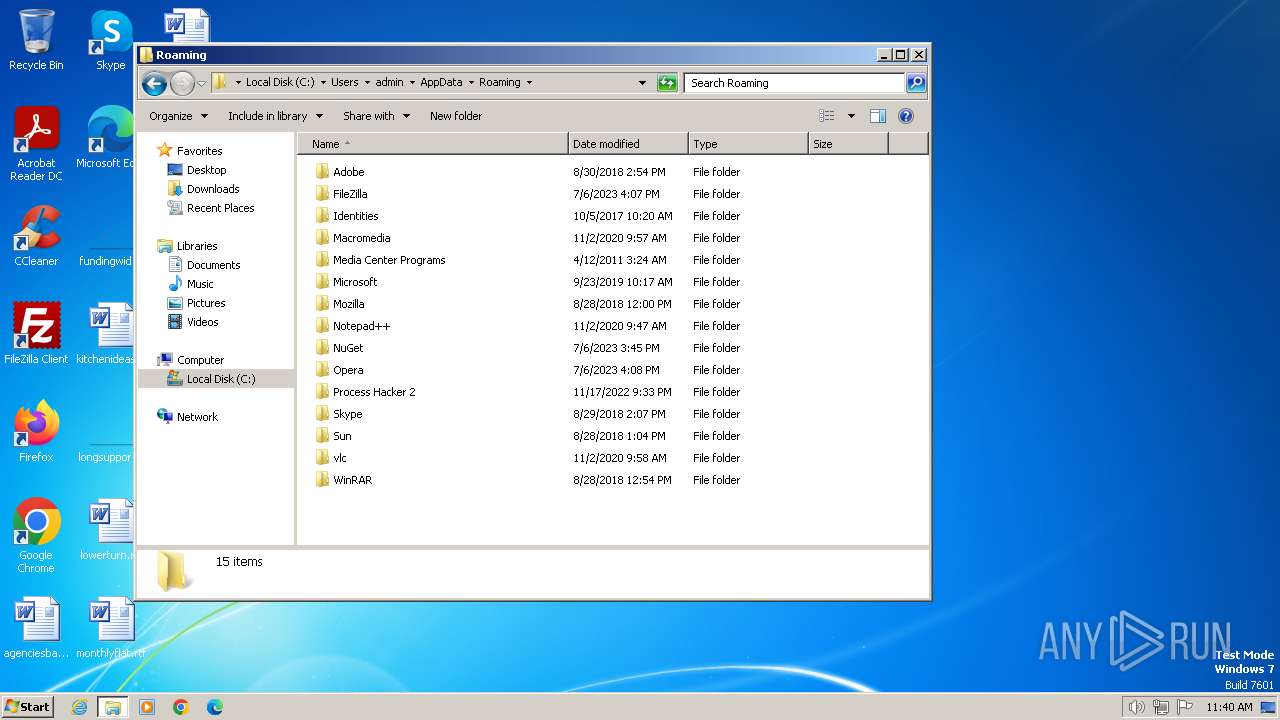This screenshot has height=720, width=1280.
Task: Expand the address bar history dropdown
Action: (x=642, y=83)
